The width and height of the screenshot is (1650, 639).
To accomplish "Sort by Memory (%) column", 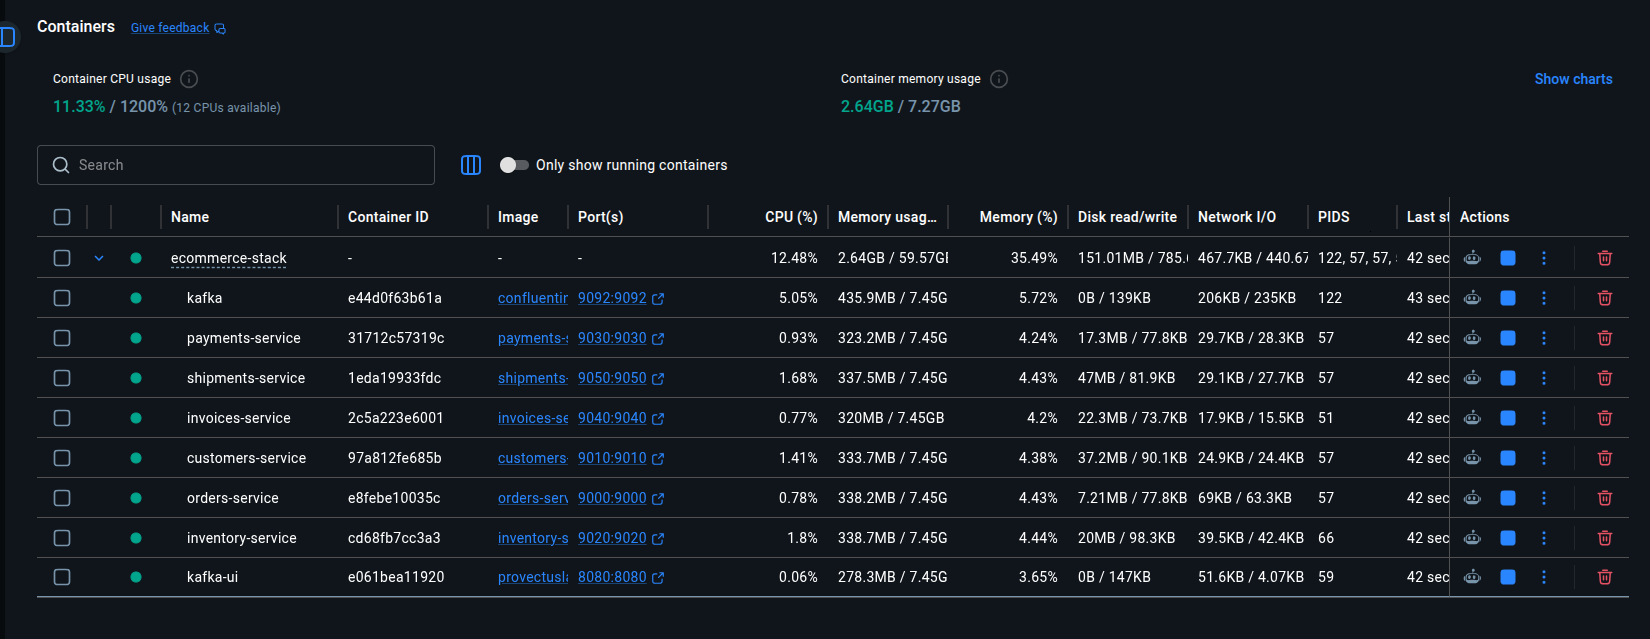I will coord(1018,217).
